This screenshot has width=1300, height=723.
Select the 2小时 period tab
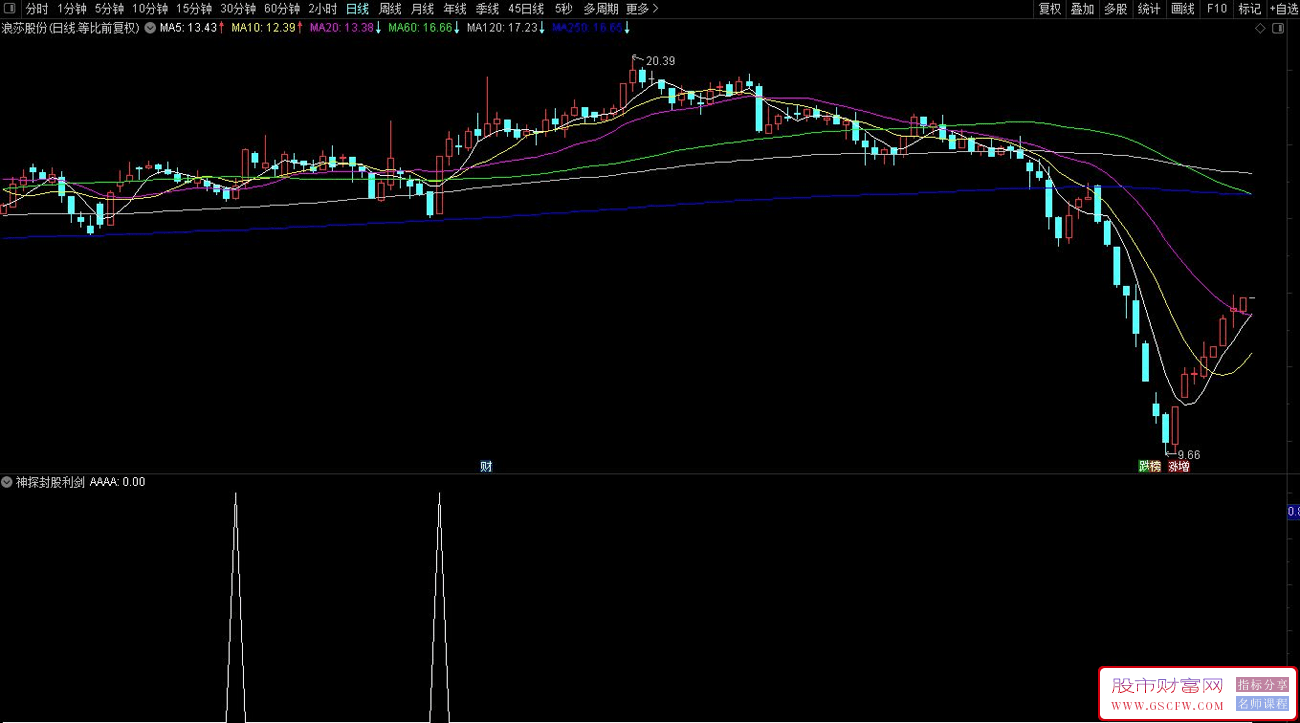coord(323,9)
